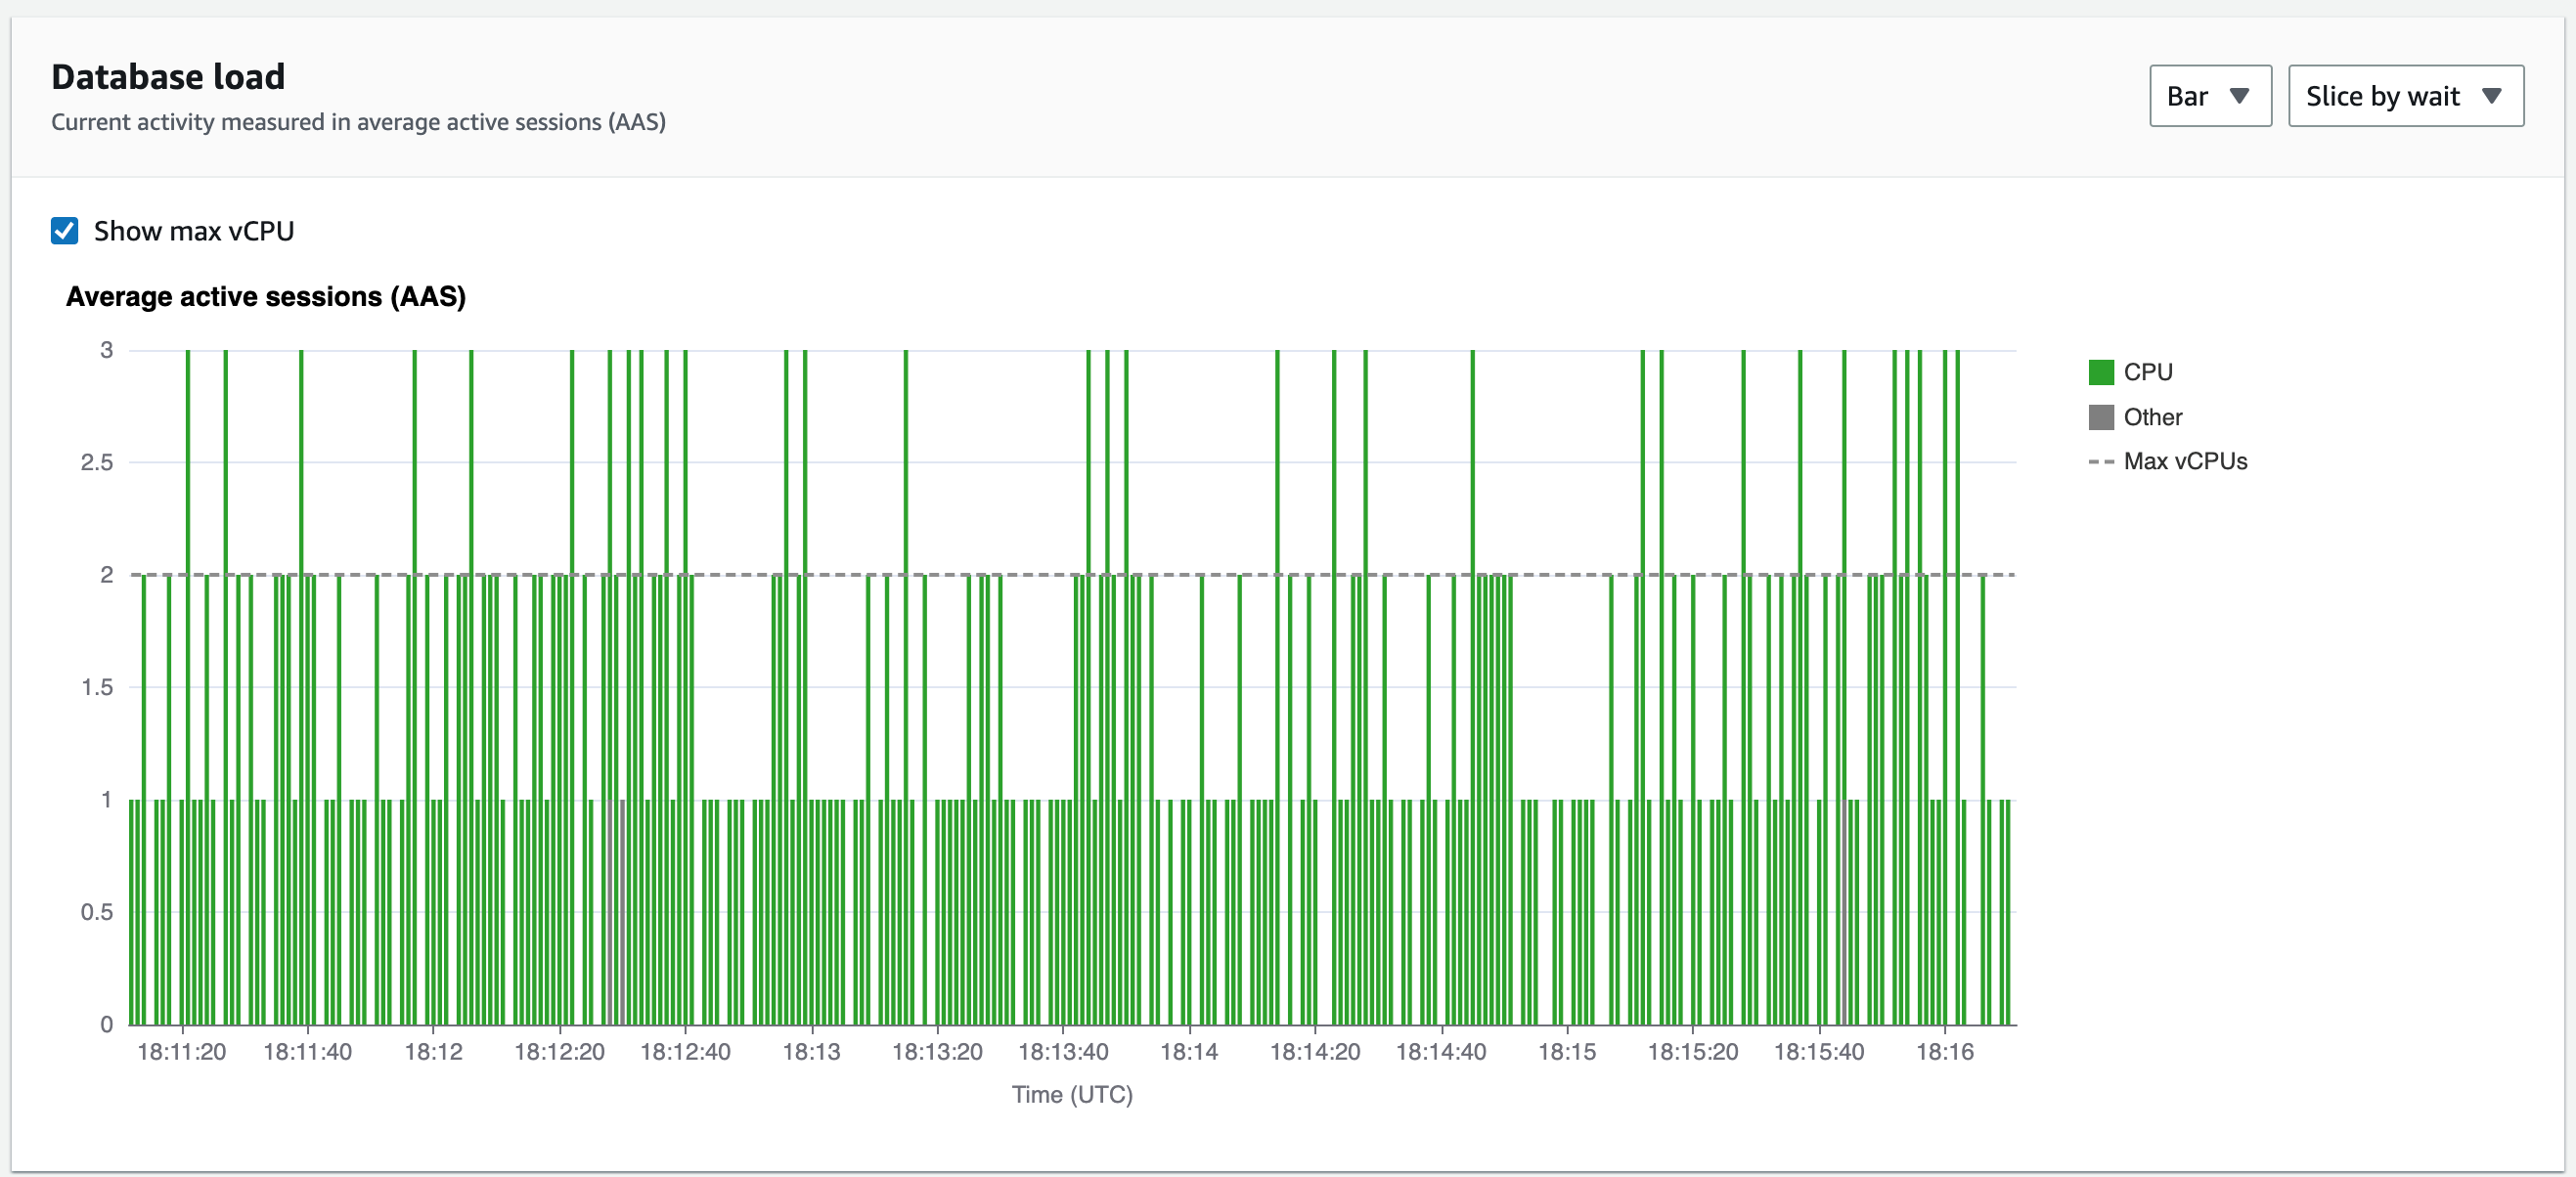Viewport: 2576px width, 1177px height.
Task: Click the 18:16 time axis label
Action: [x=1944, y=1051]
